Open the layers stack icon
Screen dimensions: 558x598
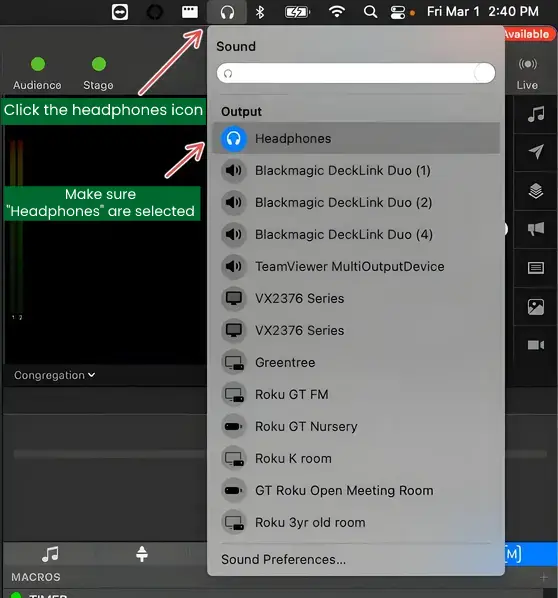pyautogui.click(x=536, y=191)
